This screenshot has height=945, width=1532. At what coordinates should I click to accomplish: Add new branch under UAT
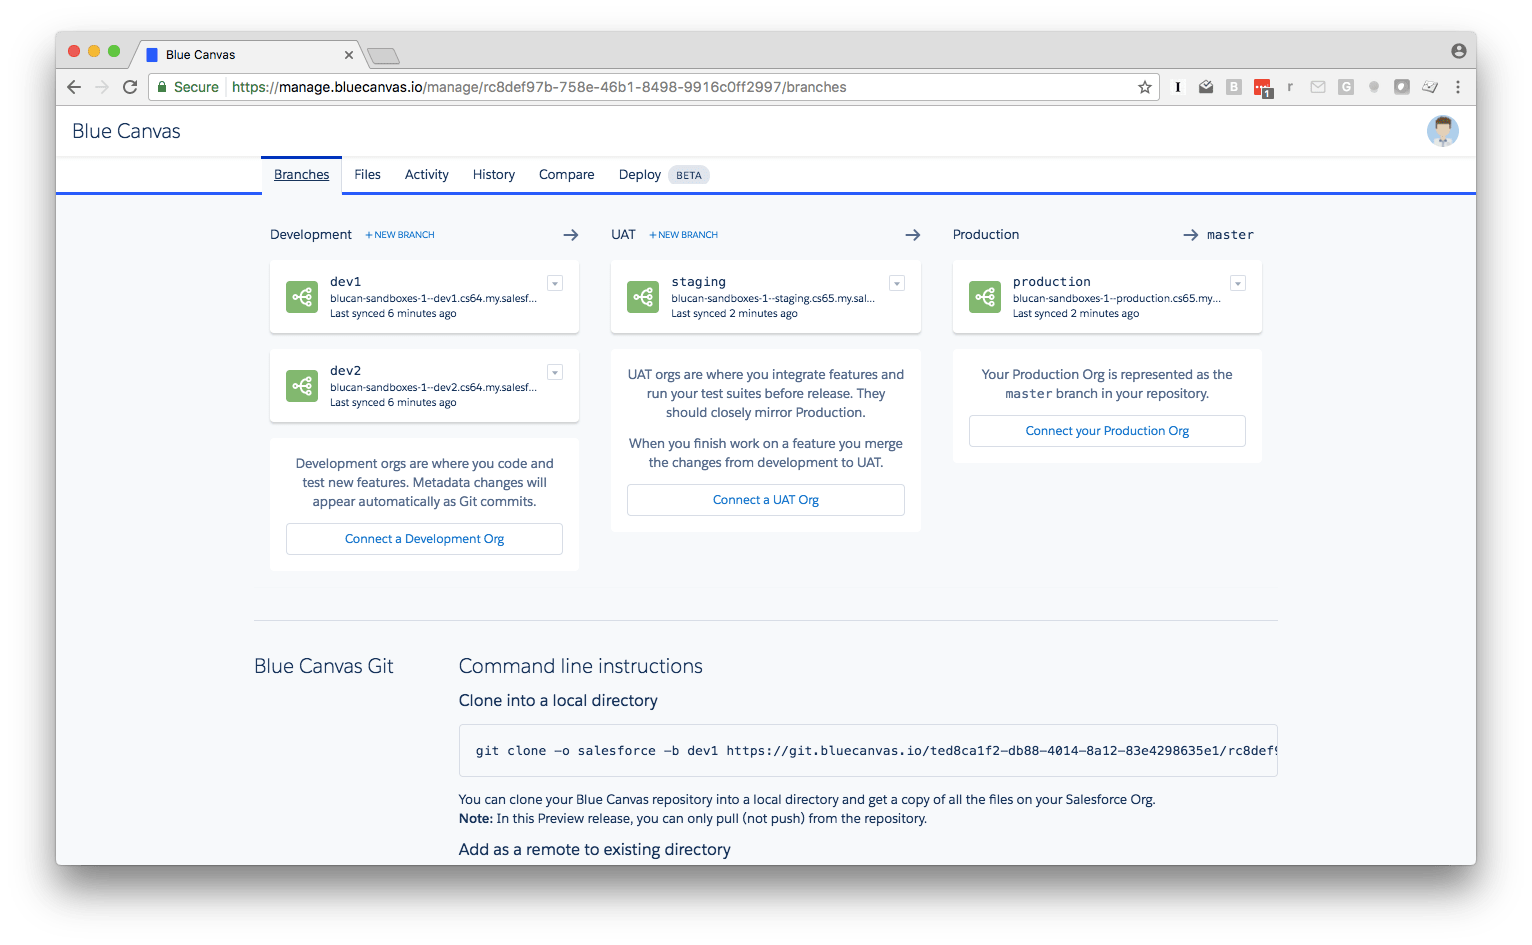click(684, 235)
